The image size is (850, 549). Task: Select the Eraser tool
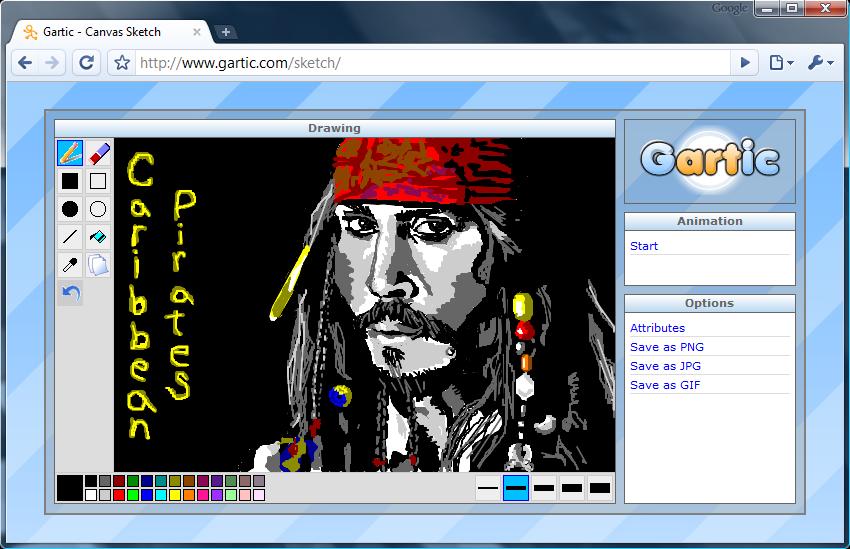coord(98,152)
